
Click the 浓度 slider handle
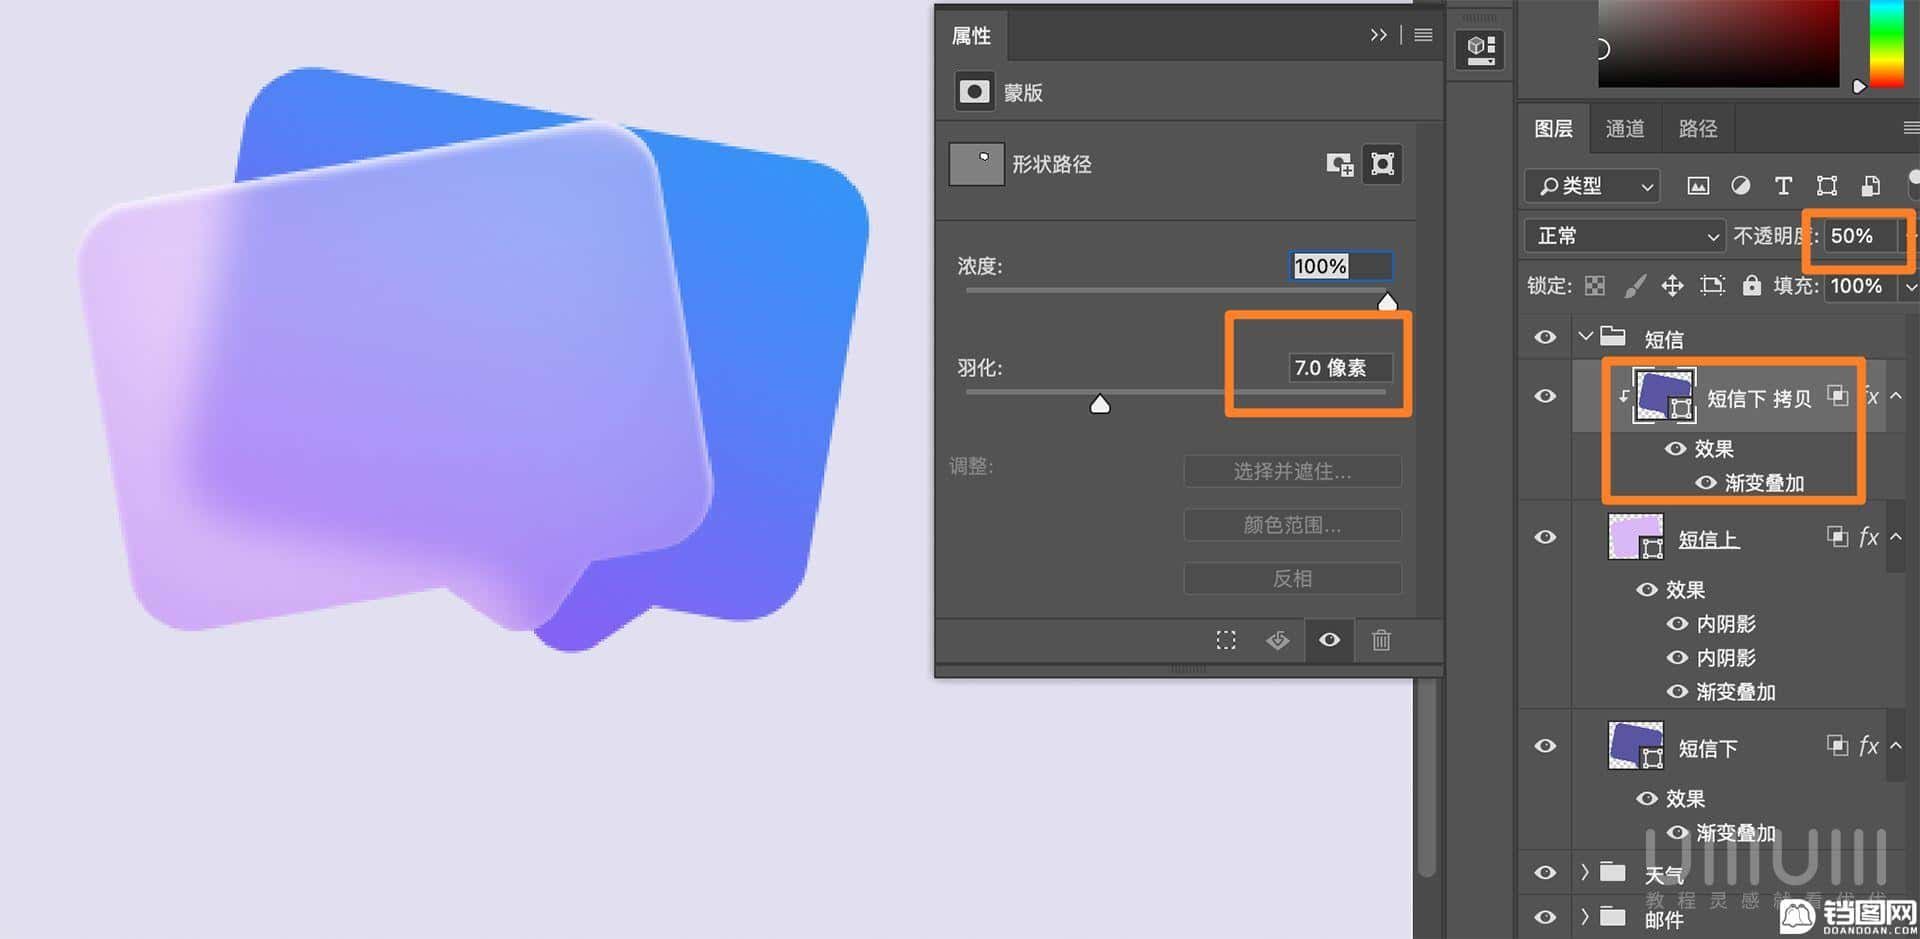pos(1387,301)
